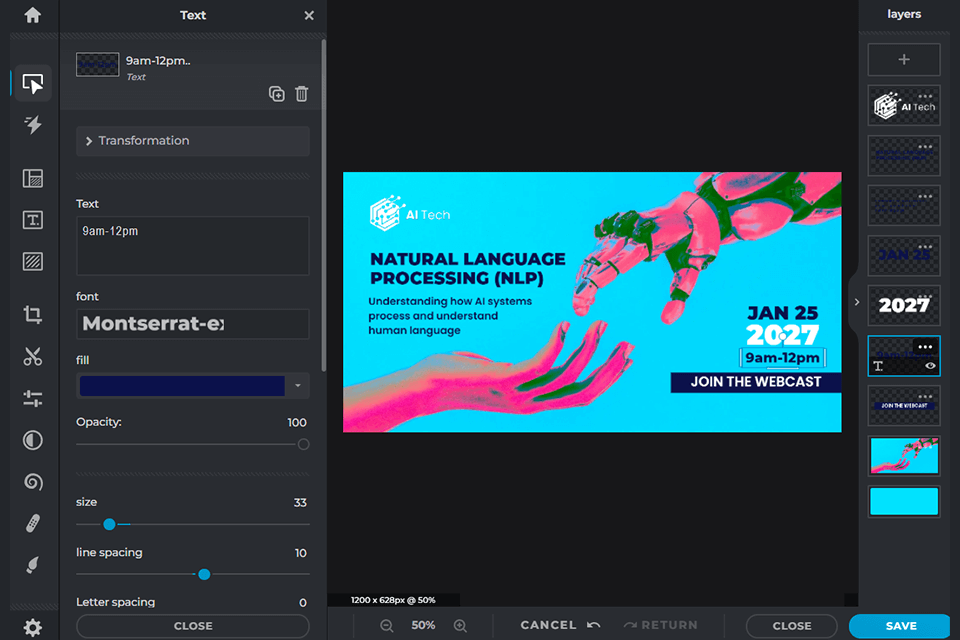Select the JAN 25 layer thumbnail
This screenshot has height=640, width=960.
pos(904,255)
